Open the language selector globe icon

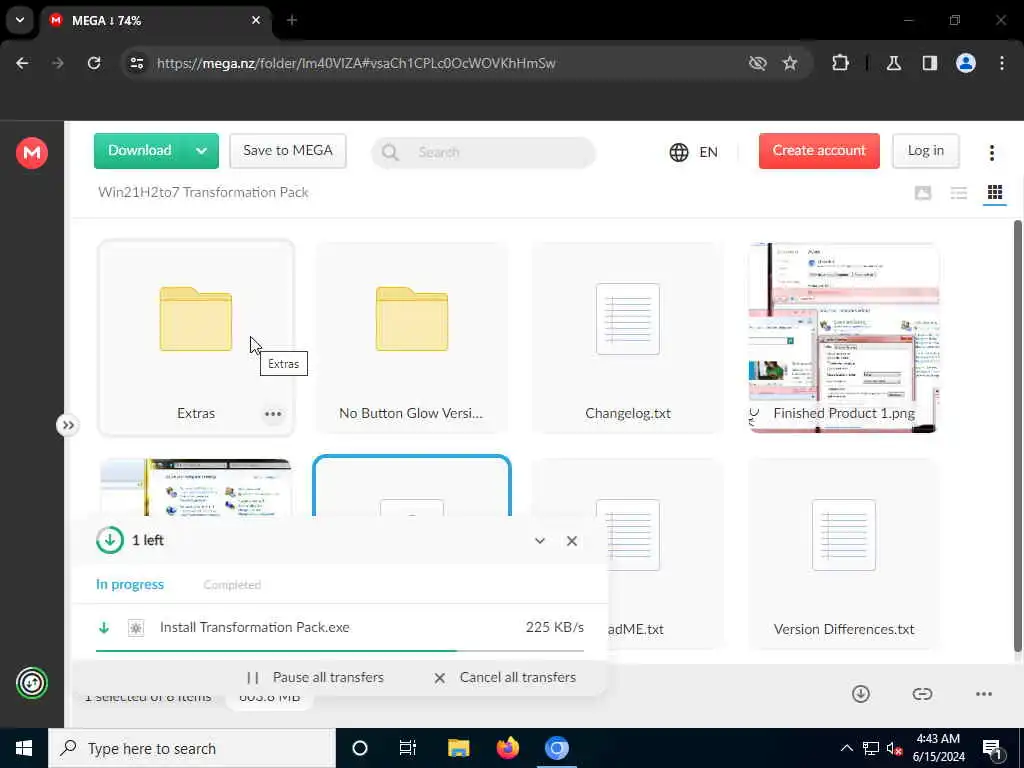(x=679, y=152)
